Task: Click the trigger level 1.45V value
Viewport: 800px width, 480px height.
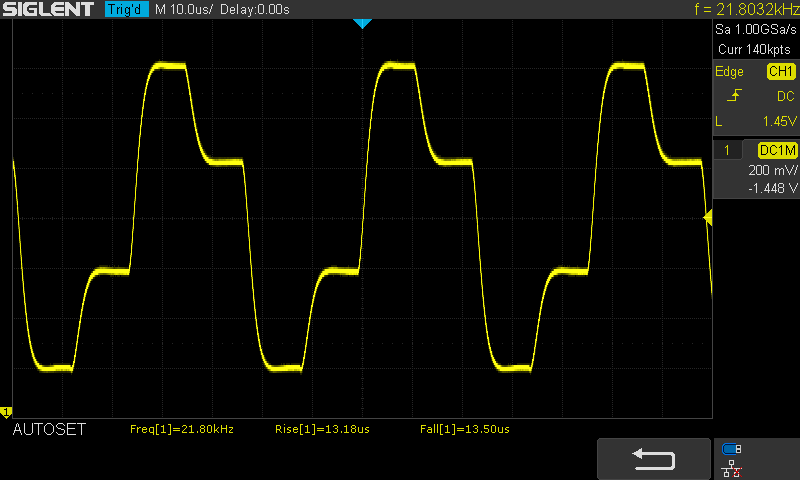Action: pos(779,121)
